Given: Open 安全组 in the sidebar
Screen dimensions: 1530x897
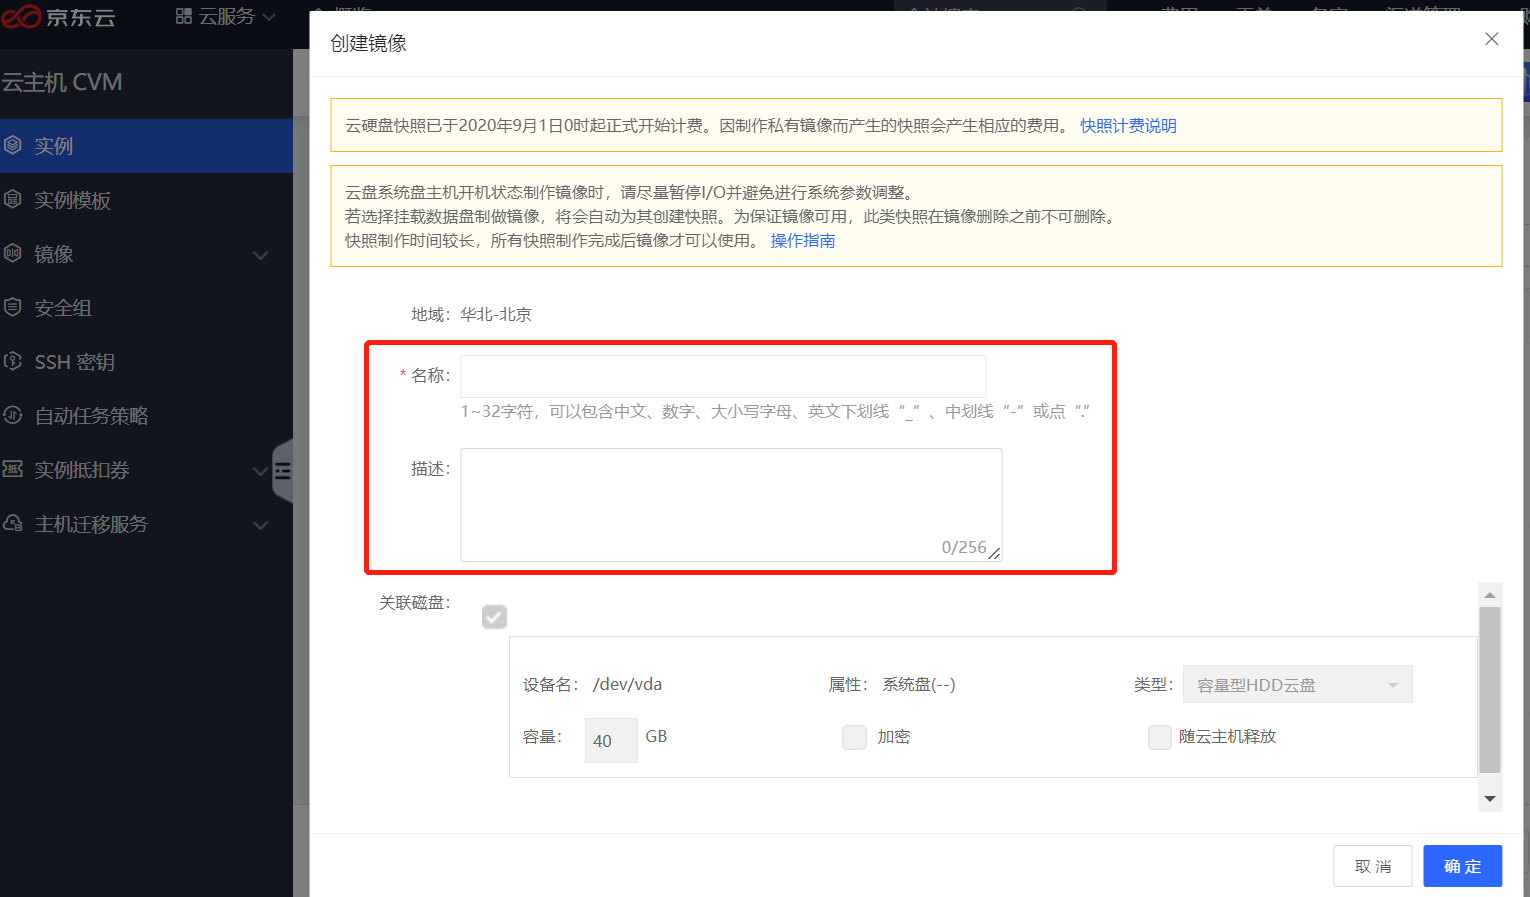Looking at the screenshot, I should coord(146,308).
